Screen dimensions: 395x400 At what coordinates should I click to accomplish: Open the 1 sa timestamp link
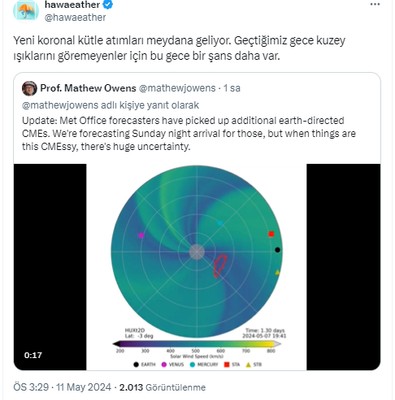(x=232, y=88)
